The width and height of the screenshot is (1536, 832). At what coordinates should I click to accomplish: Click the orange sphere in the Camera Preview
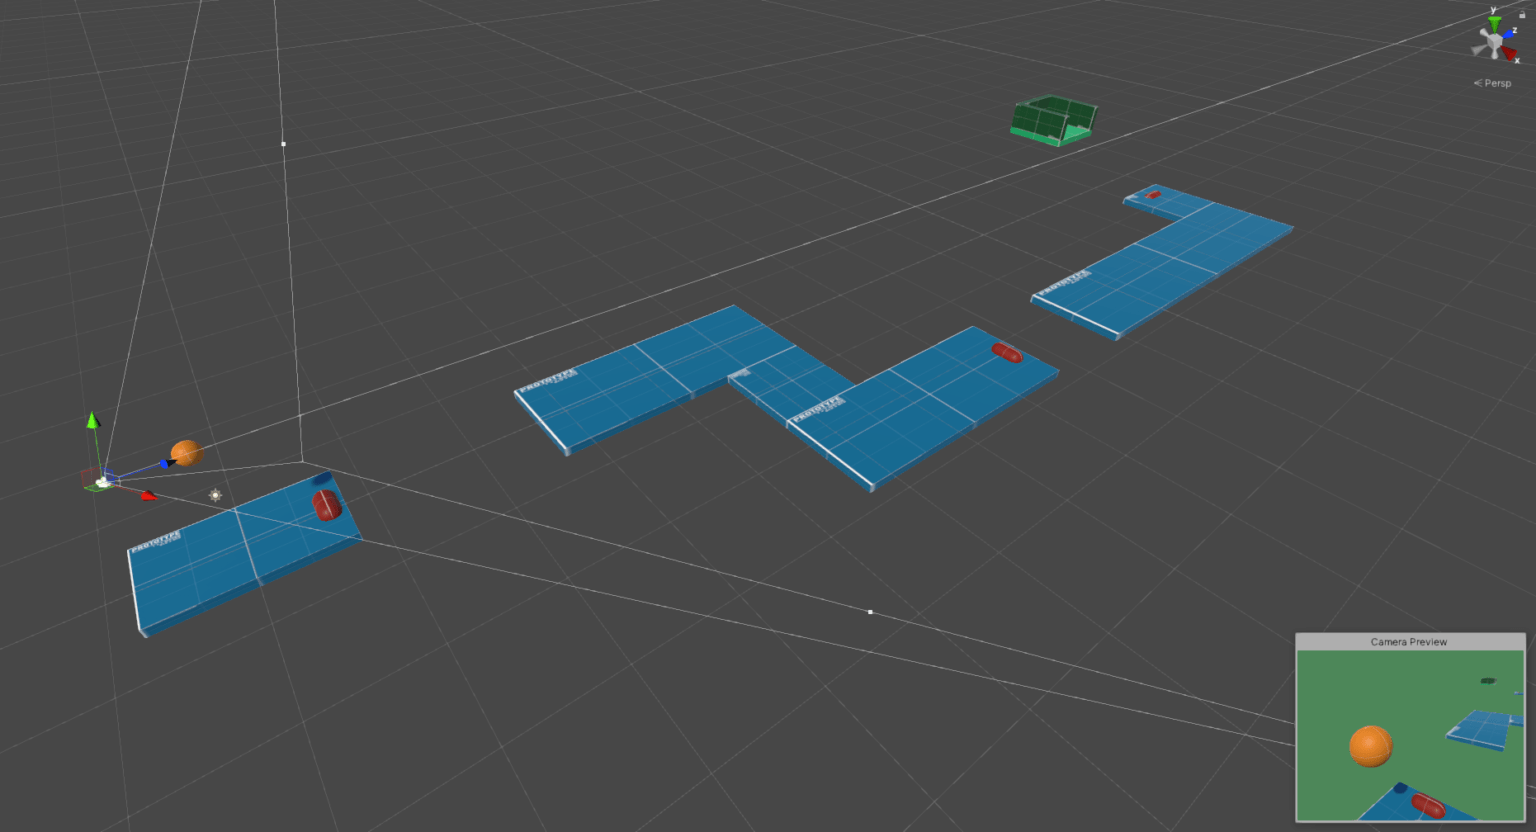(1370, 746)
